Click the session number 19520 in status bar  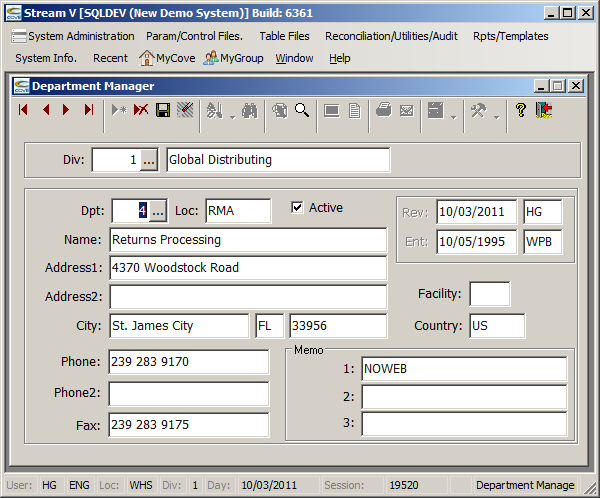pos(404,485)
